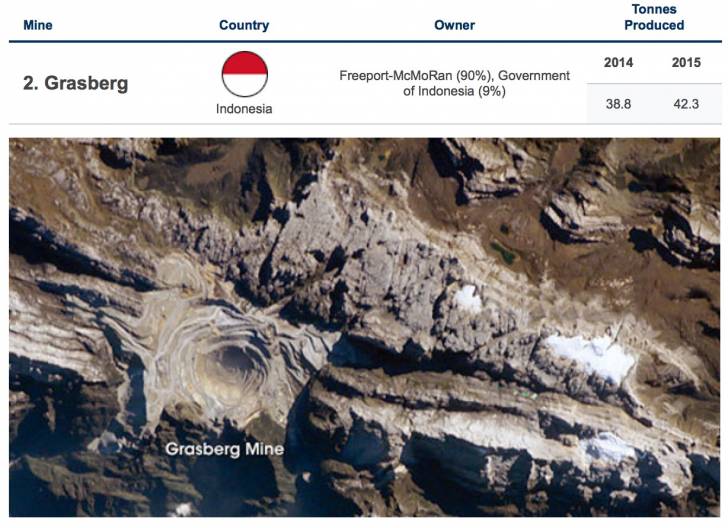Click the small snow patch near ridge center
Viewport: 728px width, 528px height.
pos(468,299)
